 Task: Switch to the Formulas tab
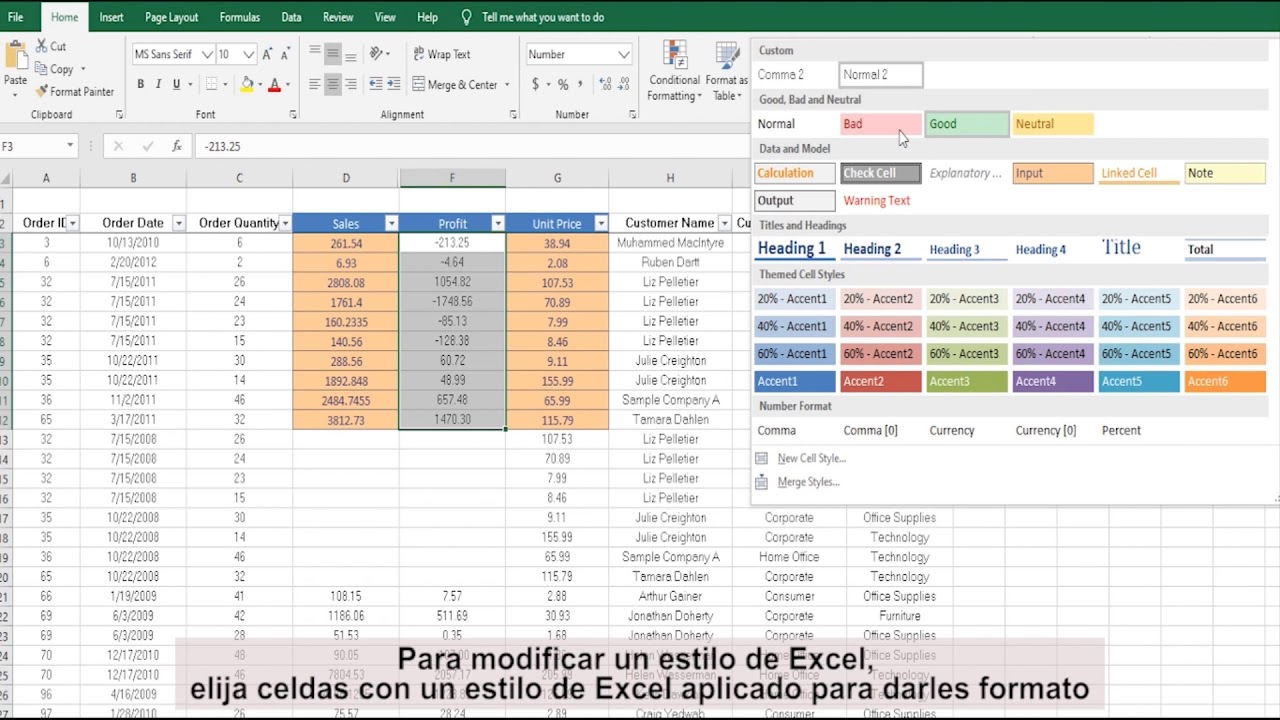point(240,17)
